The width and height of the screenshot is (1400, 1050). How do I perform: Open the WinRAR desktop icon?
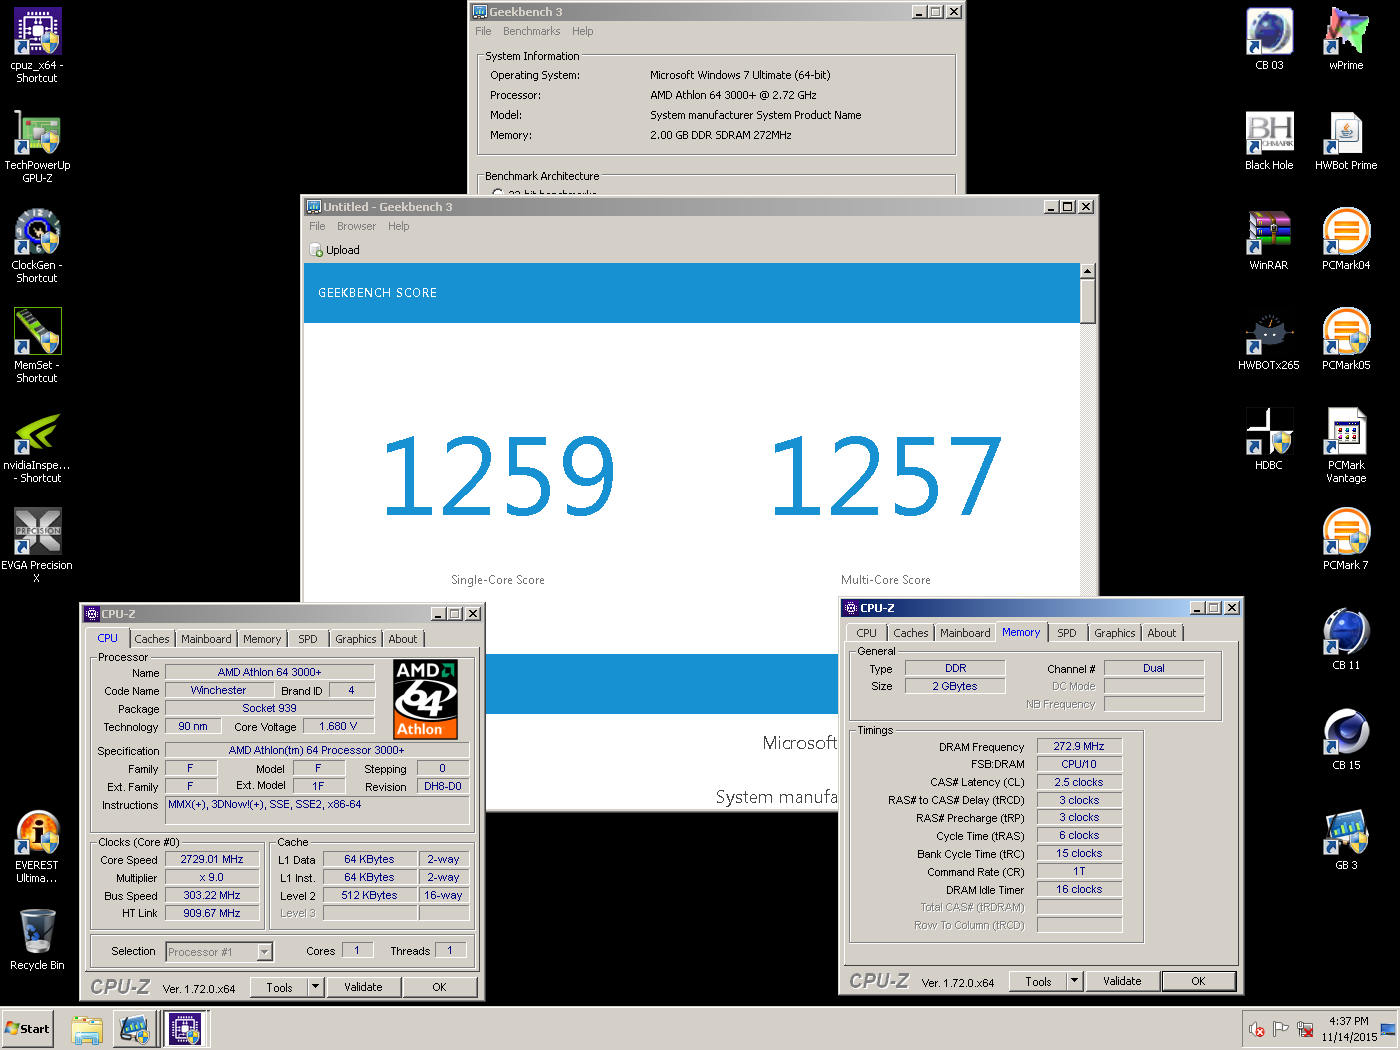(x=1269, y=240)
